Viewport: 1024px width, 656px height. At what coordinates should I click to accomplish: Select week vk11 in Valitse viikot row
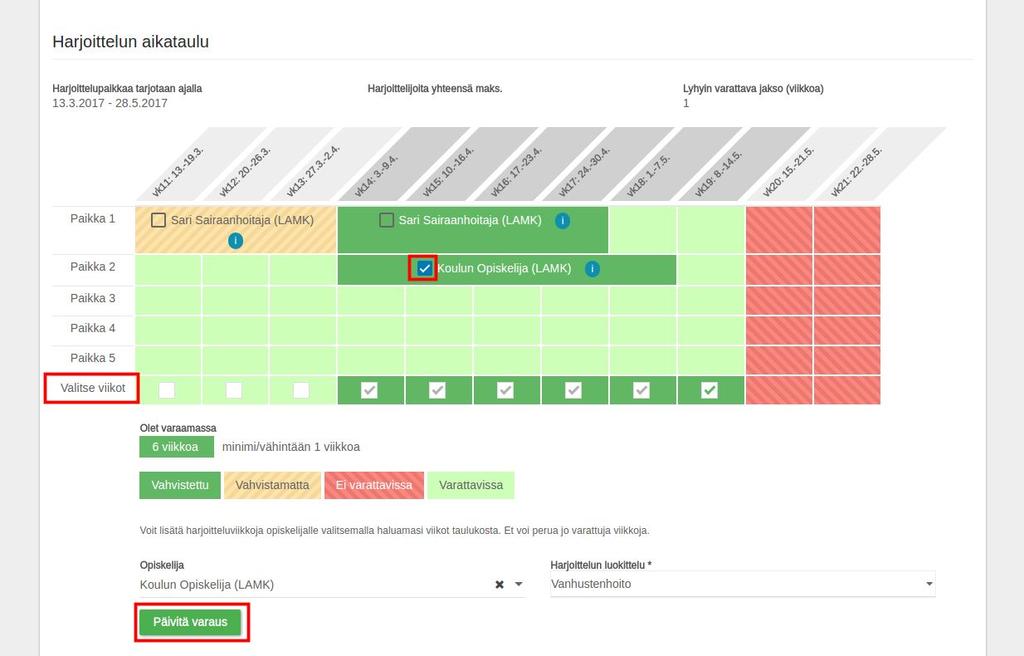tap(167, 390)
